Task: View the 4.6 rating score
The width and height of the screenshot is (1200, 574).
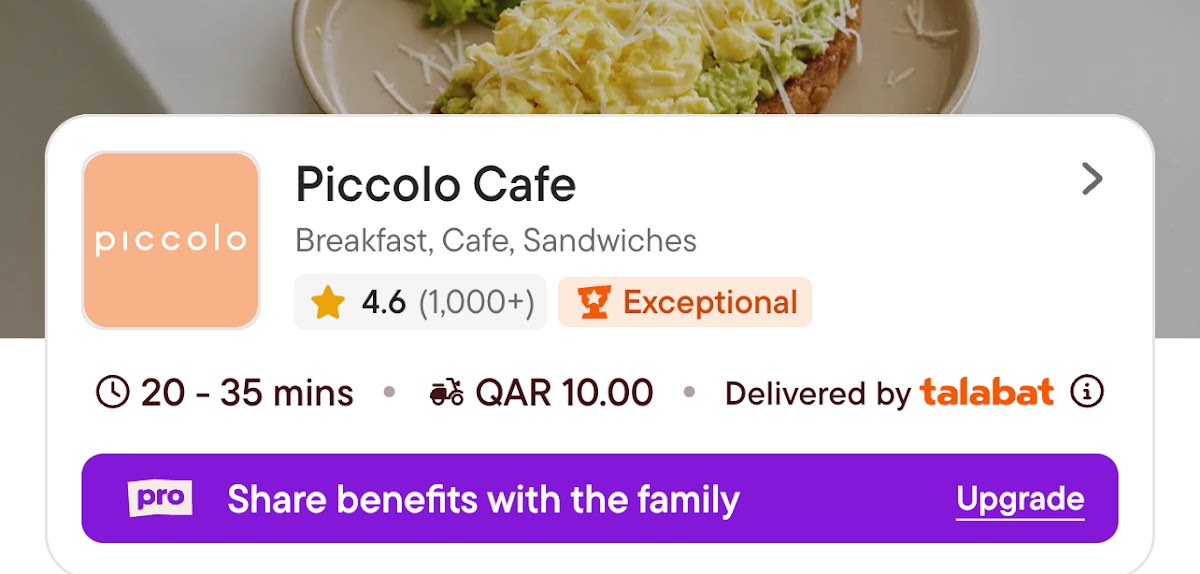Action: click(384, 302)
